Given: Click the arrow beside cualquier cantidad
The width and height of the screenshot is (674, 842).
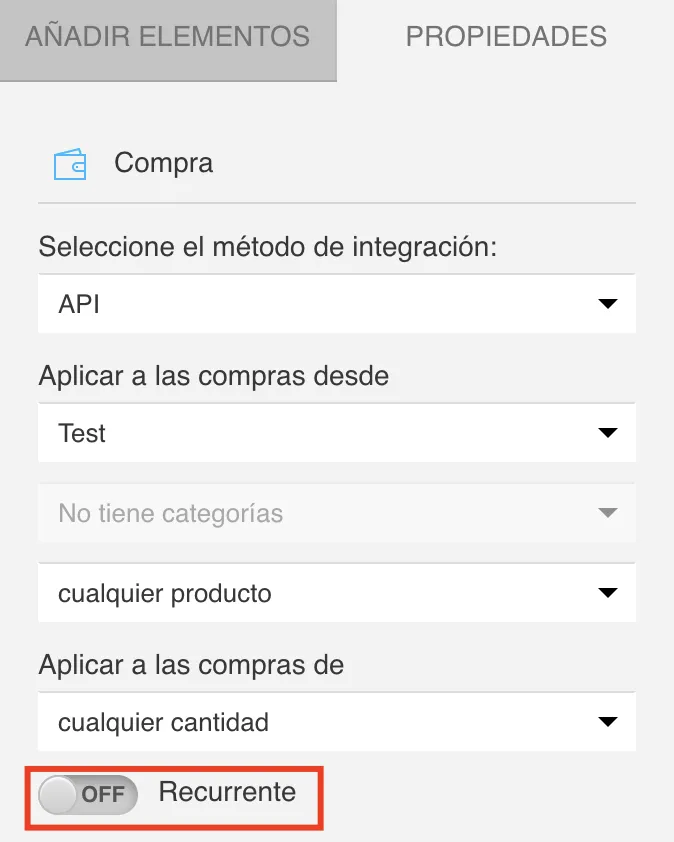Looking at the screenshot, I should 607,722.
